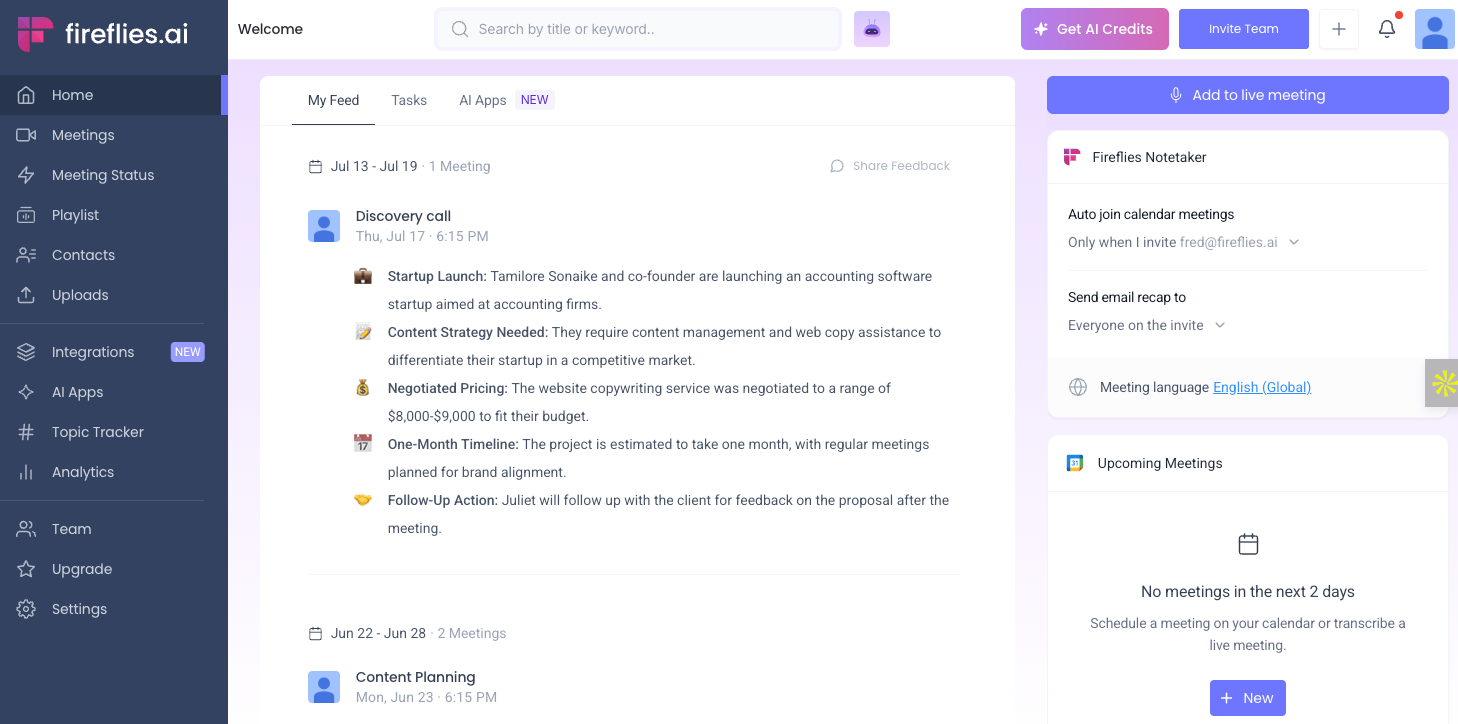Screen dimensions: 1458x724
Task: Click the handshake icon for Follow-Up Action
Action: click(363, 500)
